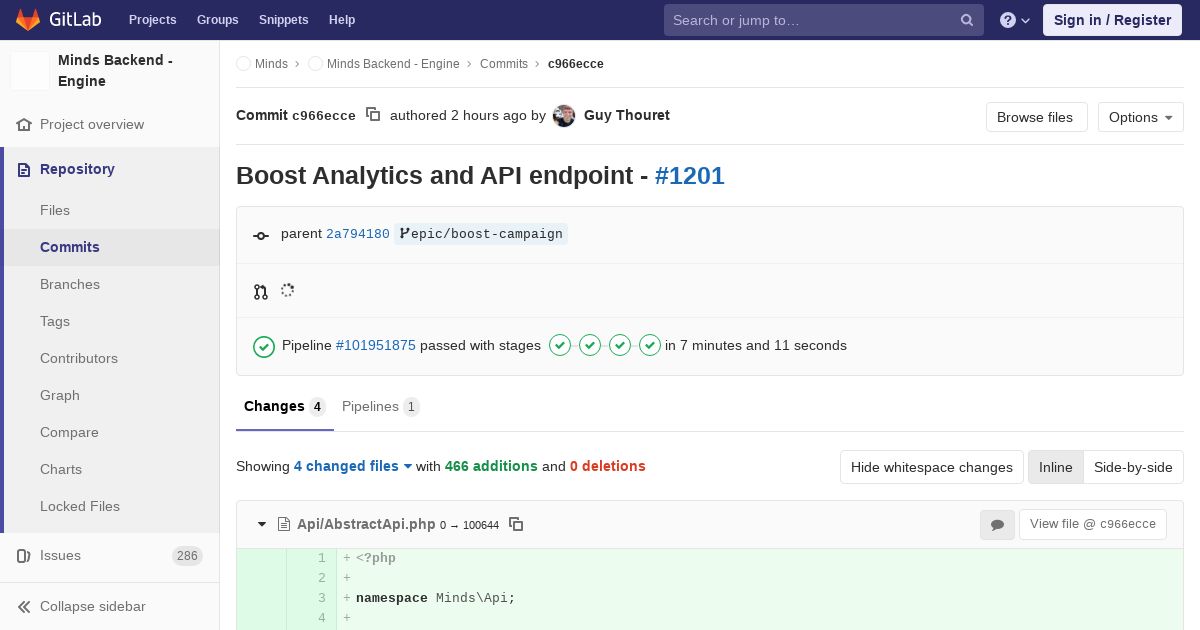
Task: Toggle comments with speech-bubble button
Action: point(997,525)
